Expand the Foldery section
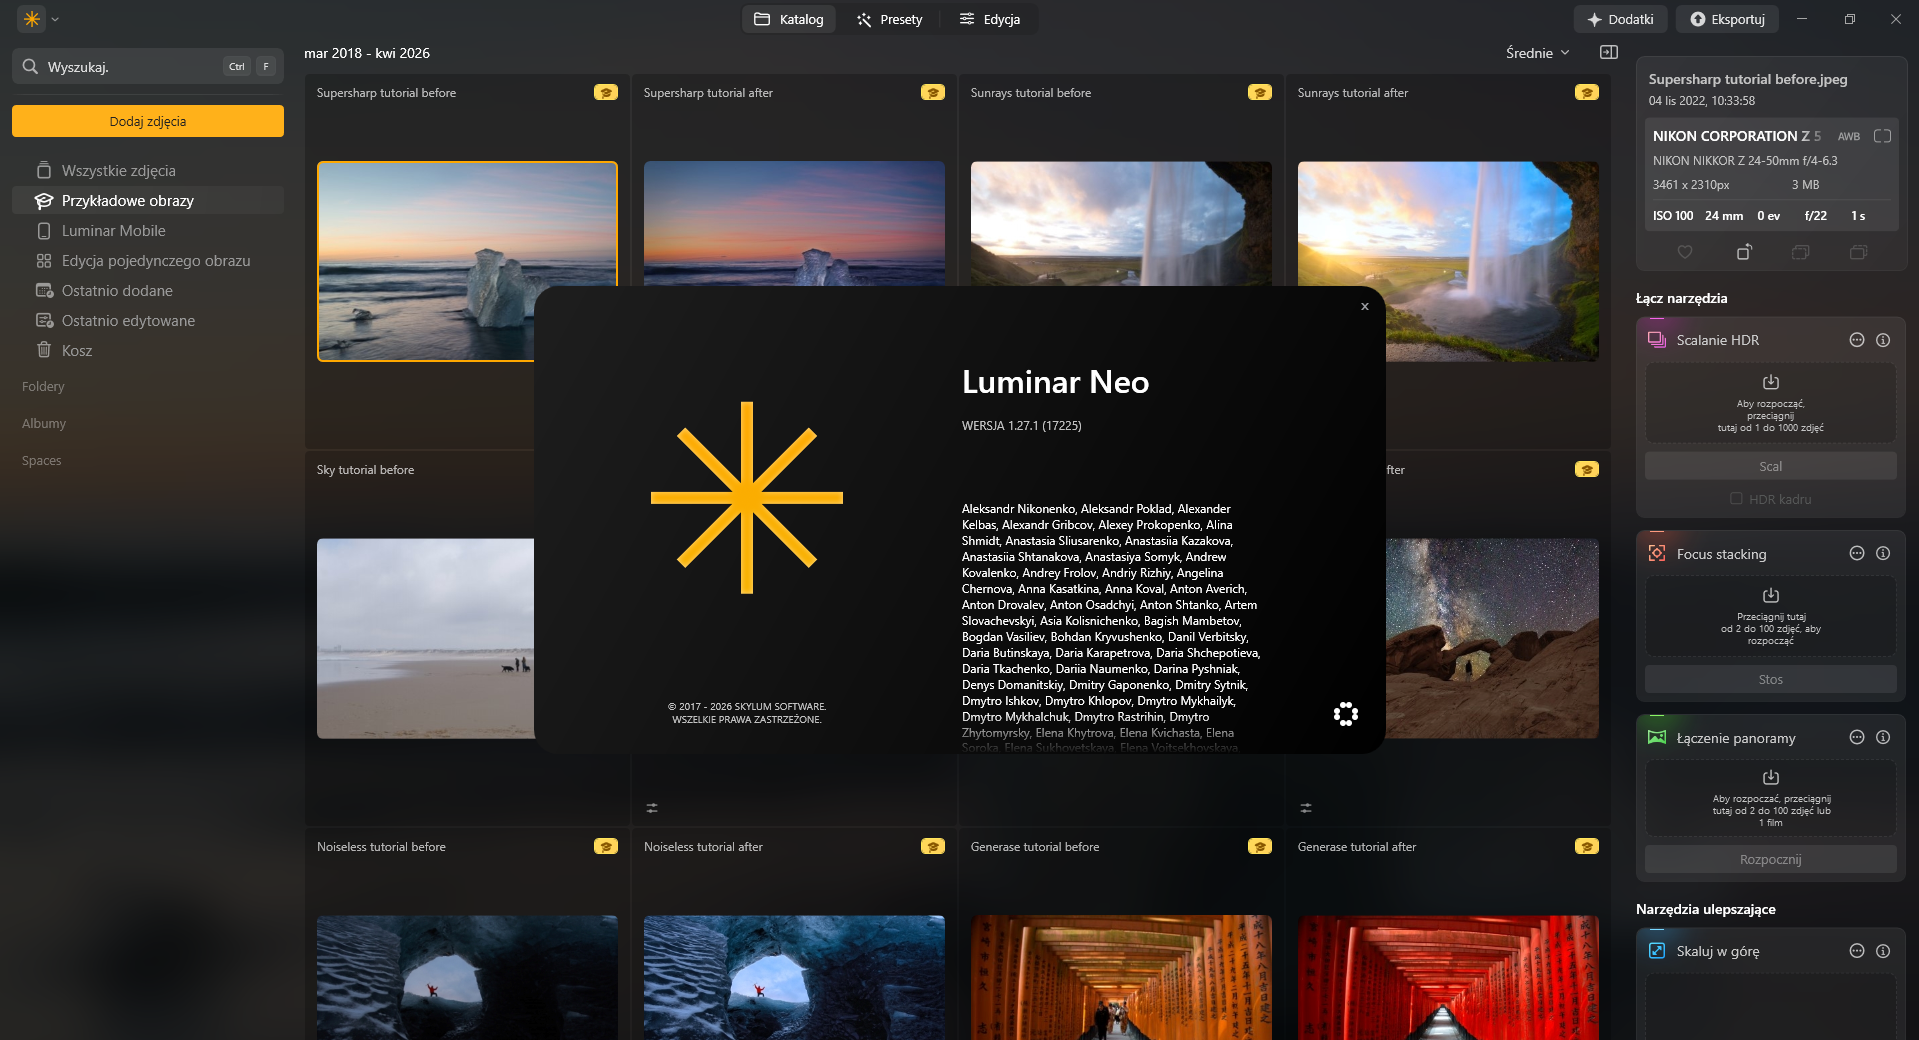The width and height of the screenshot is (1919, 1040). pos(43,386)
